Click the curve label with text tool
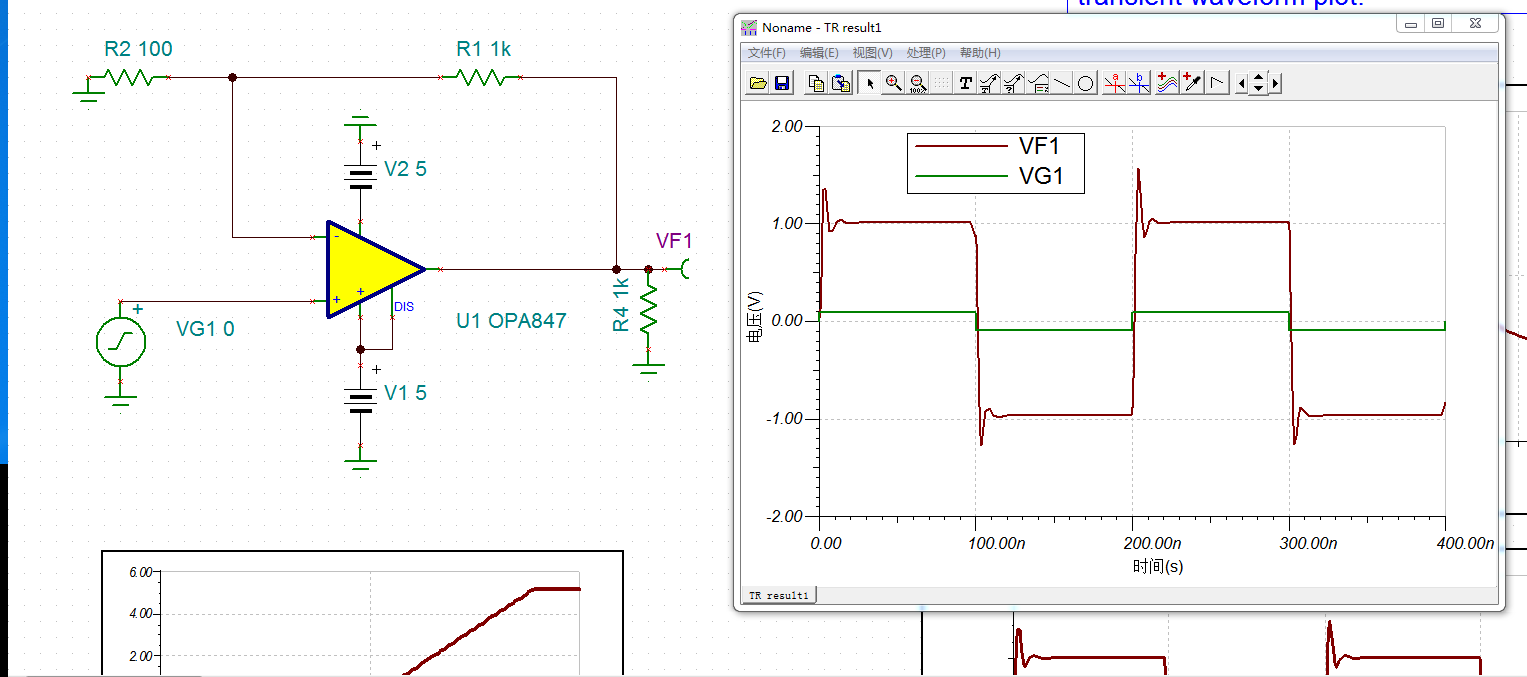The width and height of the screenshot is (1527, 677). coord(990,83)
